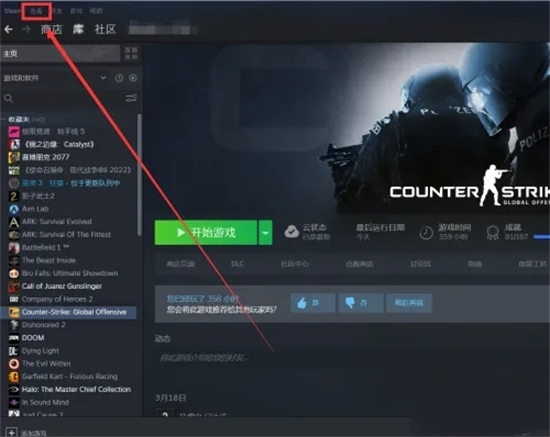Click the Battlefield 1 game icon
This screenshot has width=550, height=437.
click(14, 248)
